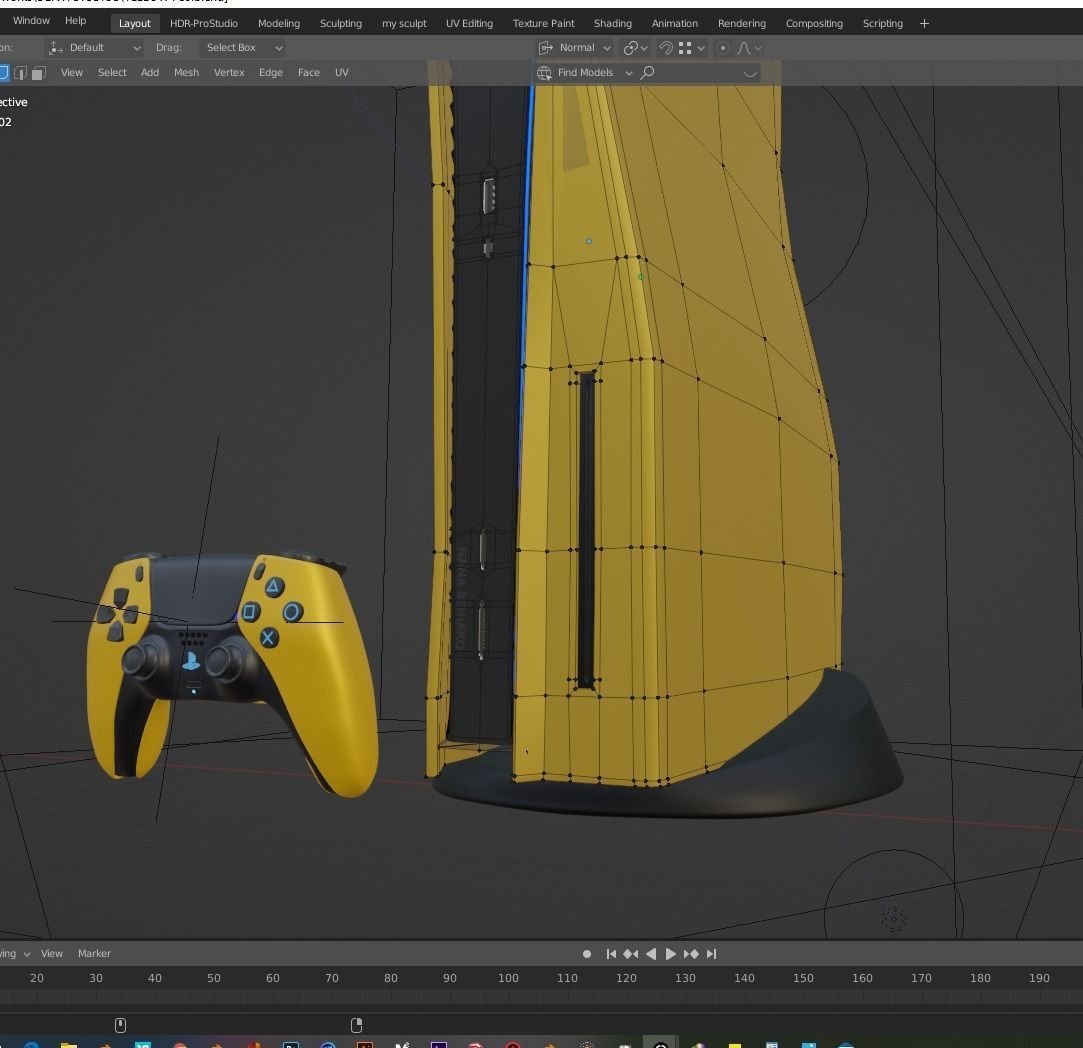Click the asset search magnifier icon
The height and width of the screenshot is (1048, 1083).
point(647,73)
